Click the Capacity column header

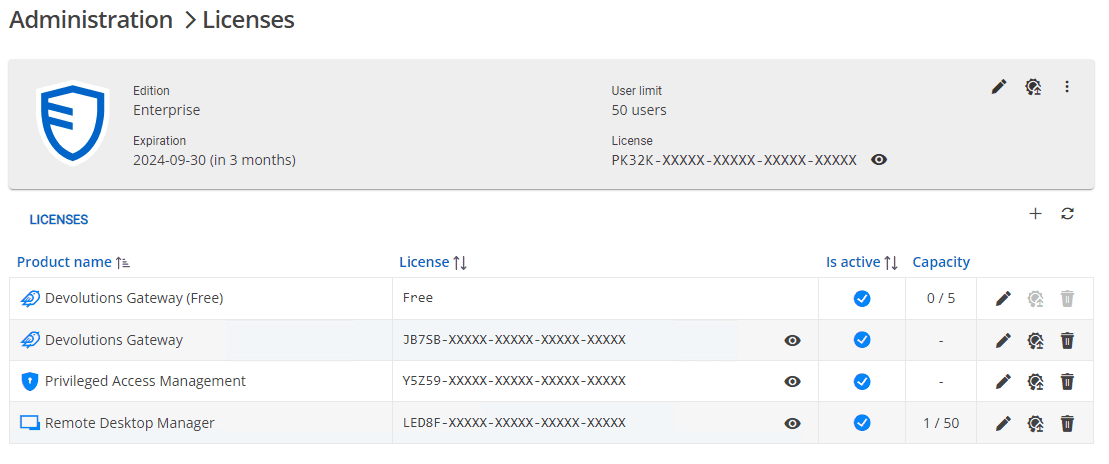tap(941, 262)
